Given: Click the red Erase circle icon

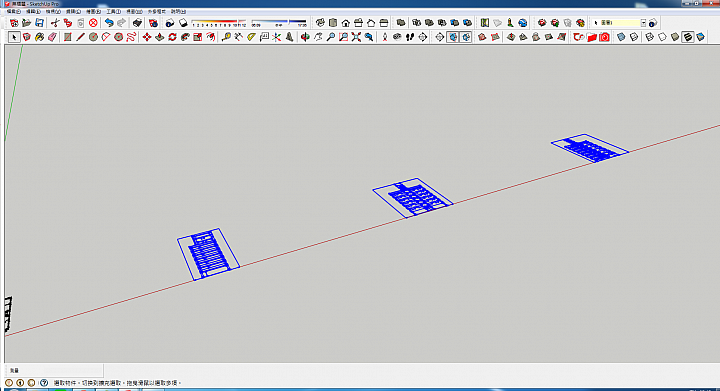Looking at the screenshot, I should point(93,22).
